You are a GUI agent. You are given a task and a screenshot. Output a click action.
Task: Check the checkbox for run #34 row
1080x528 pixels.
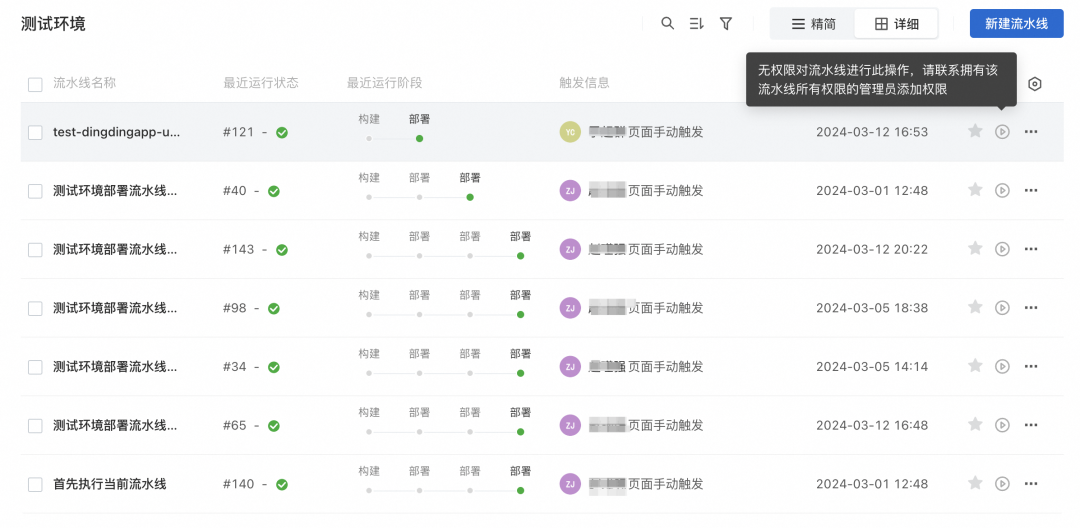pos(35,367)
